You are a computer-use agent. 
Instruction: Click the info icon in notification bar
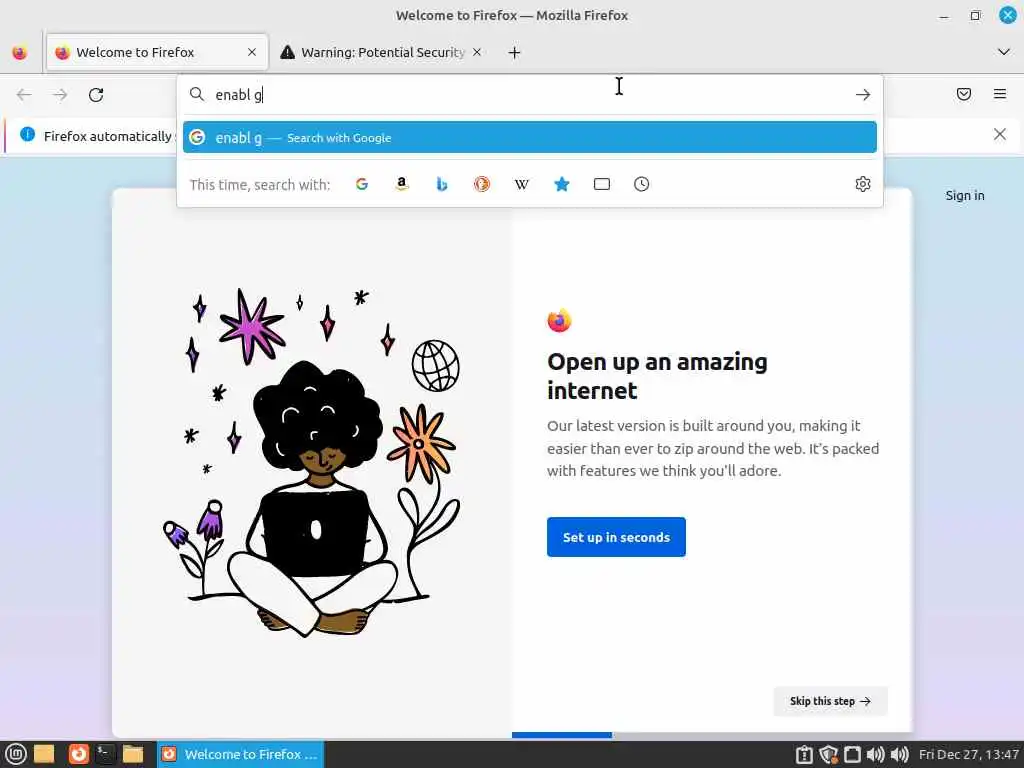[27, 135]
